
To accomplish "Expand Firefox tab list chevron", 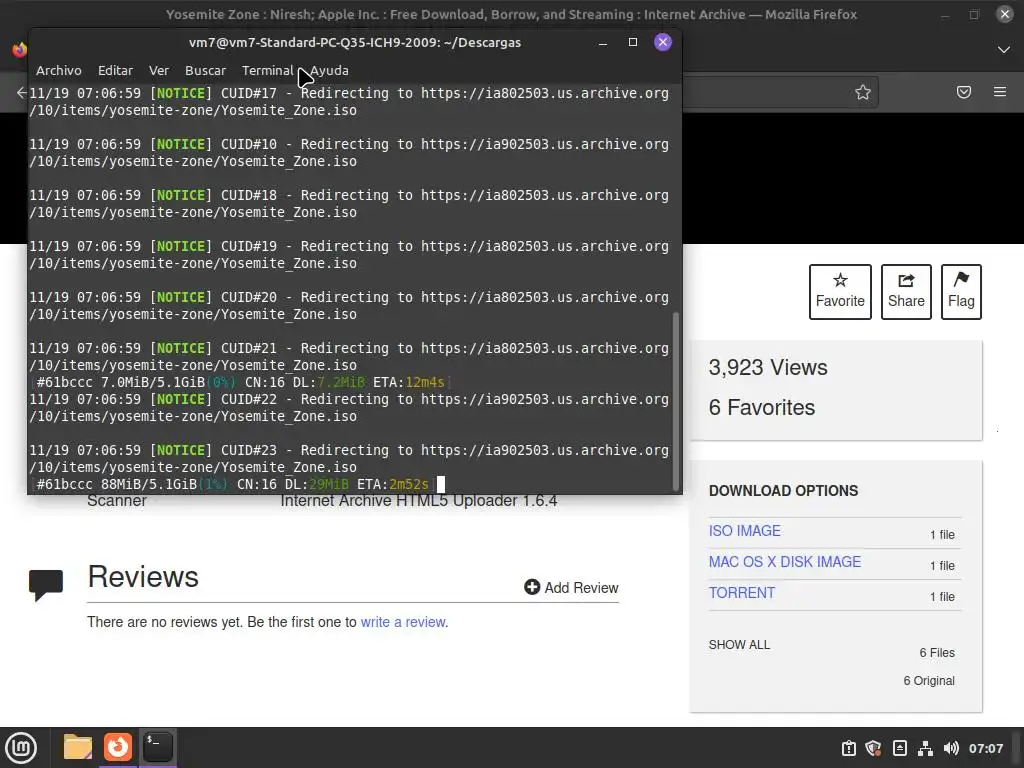I will coord(1004,50).
